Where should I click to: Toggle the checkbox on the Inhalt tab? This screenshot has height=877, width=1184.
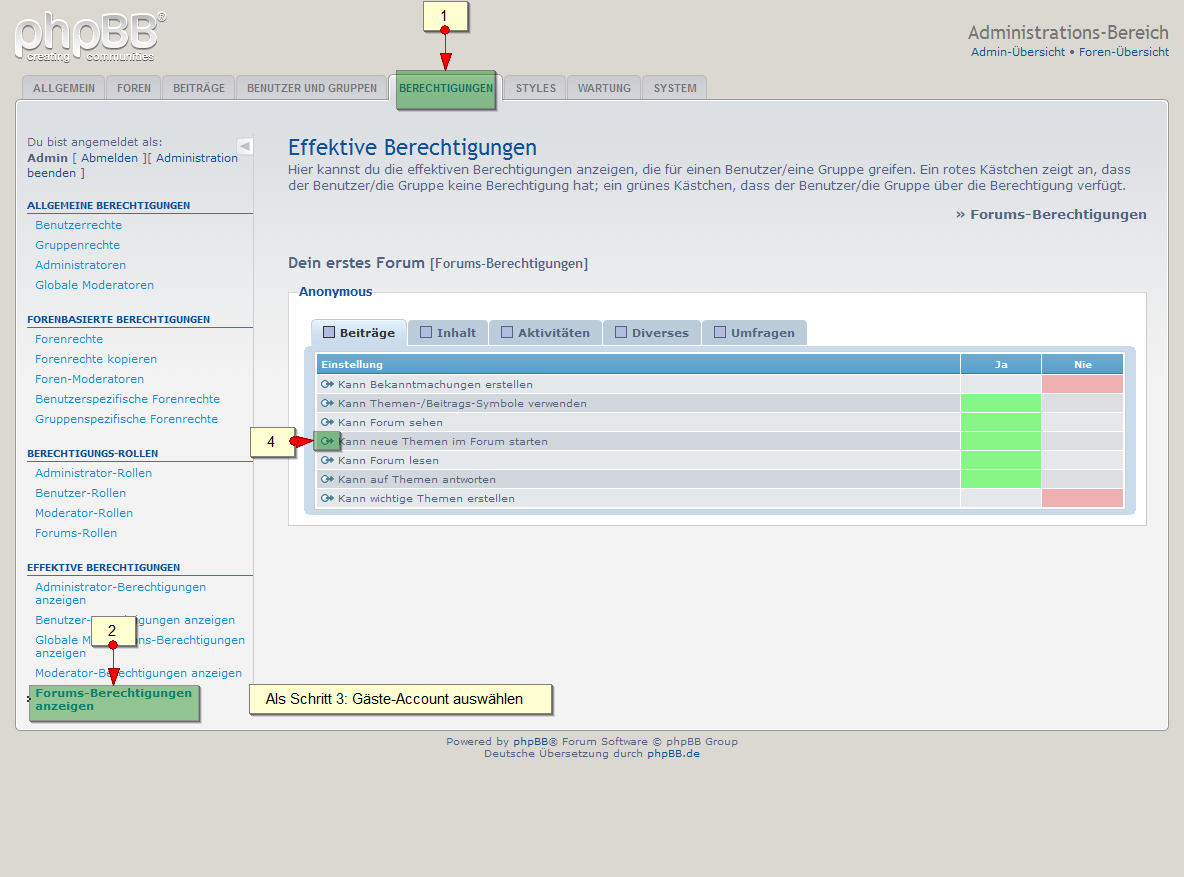coord(426,333)
